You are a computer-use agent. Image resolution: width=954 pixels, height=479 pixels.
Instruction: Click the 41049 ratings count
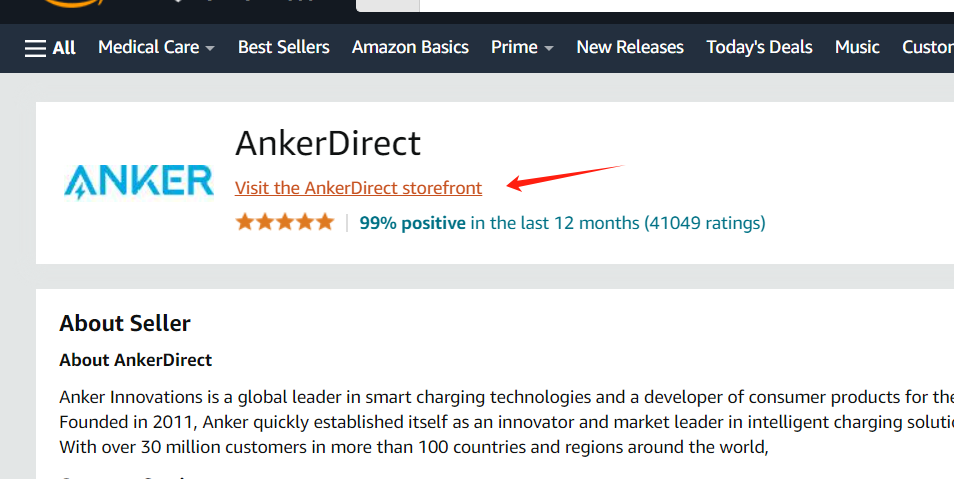coord(704,223)
